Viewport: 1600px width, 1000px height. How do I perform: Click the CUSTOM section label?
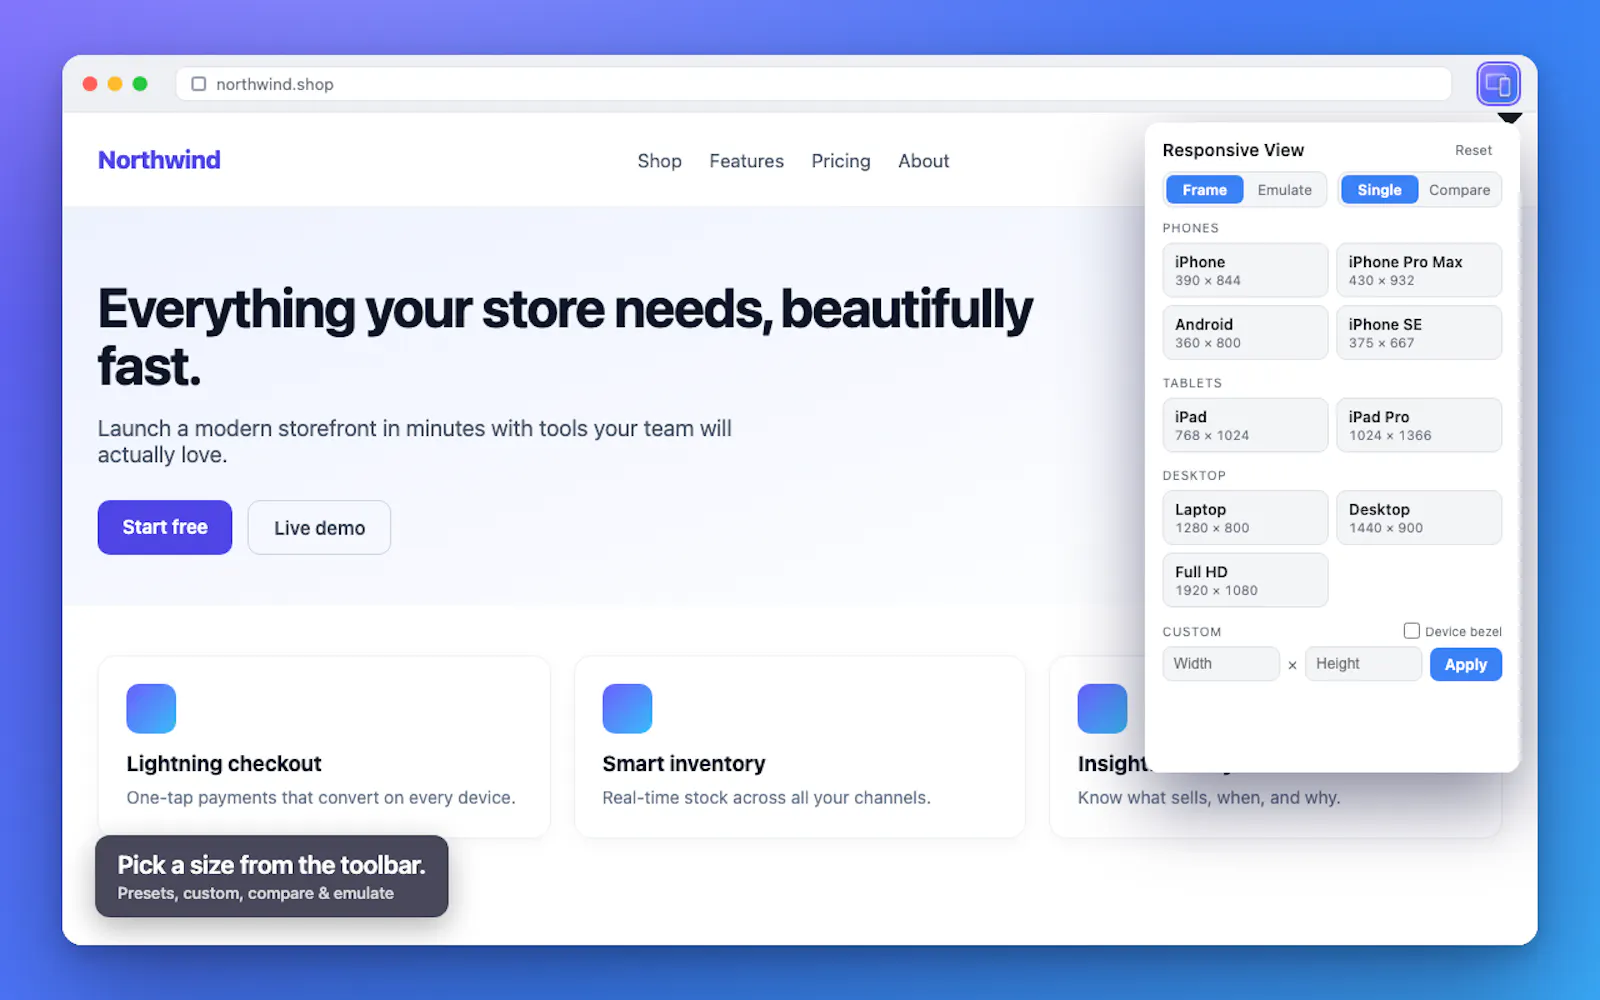pyautogui.click(x=1192, y=632)
